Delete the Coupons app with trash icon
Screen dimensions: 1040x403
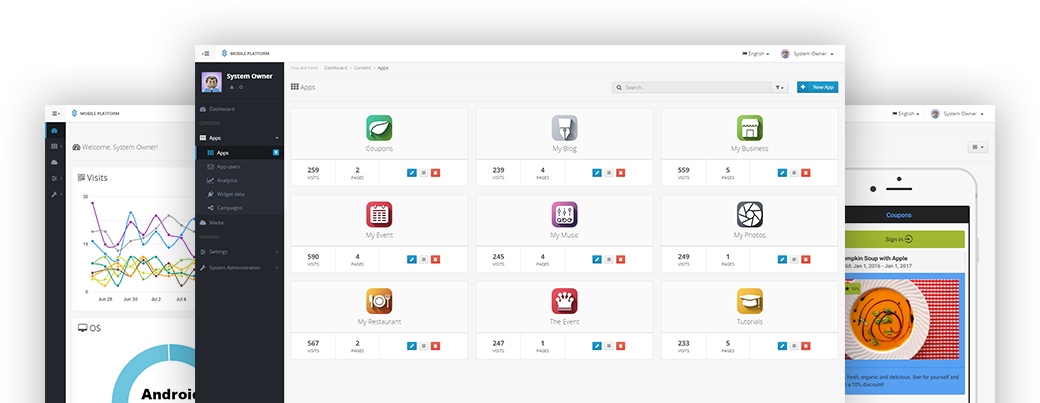pyautogui.click(x=435, y=172)
